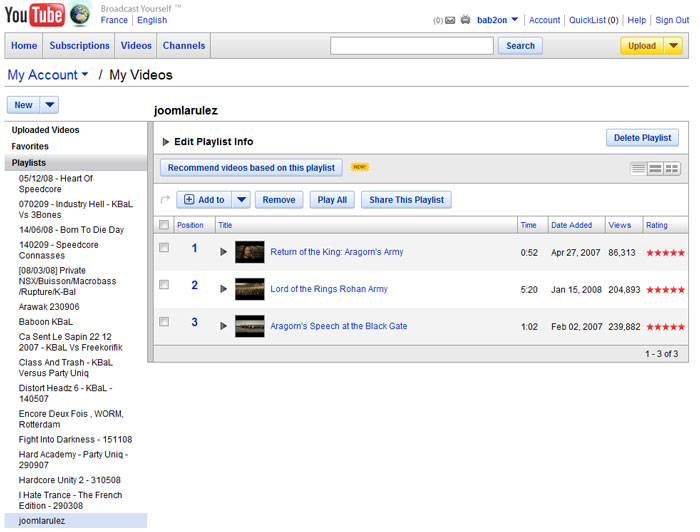Play the Lord of the Rings Rohan Army arrow

click(224, 289)
